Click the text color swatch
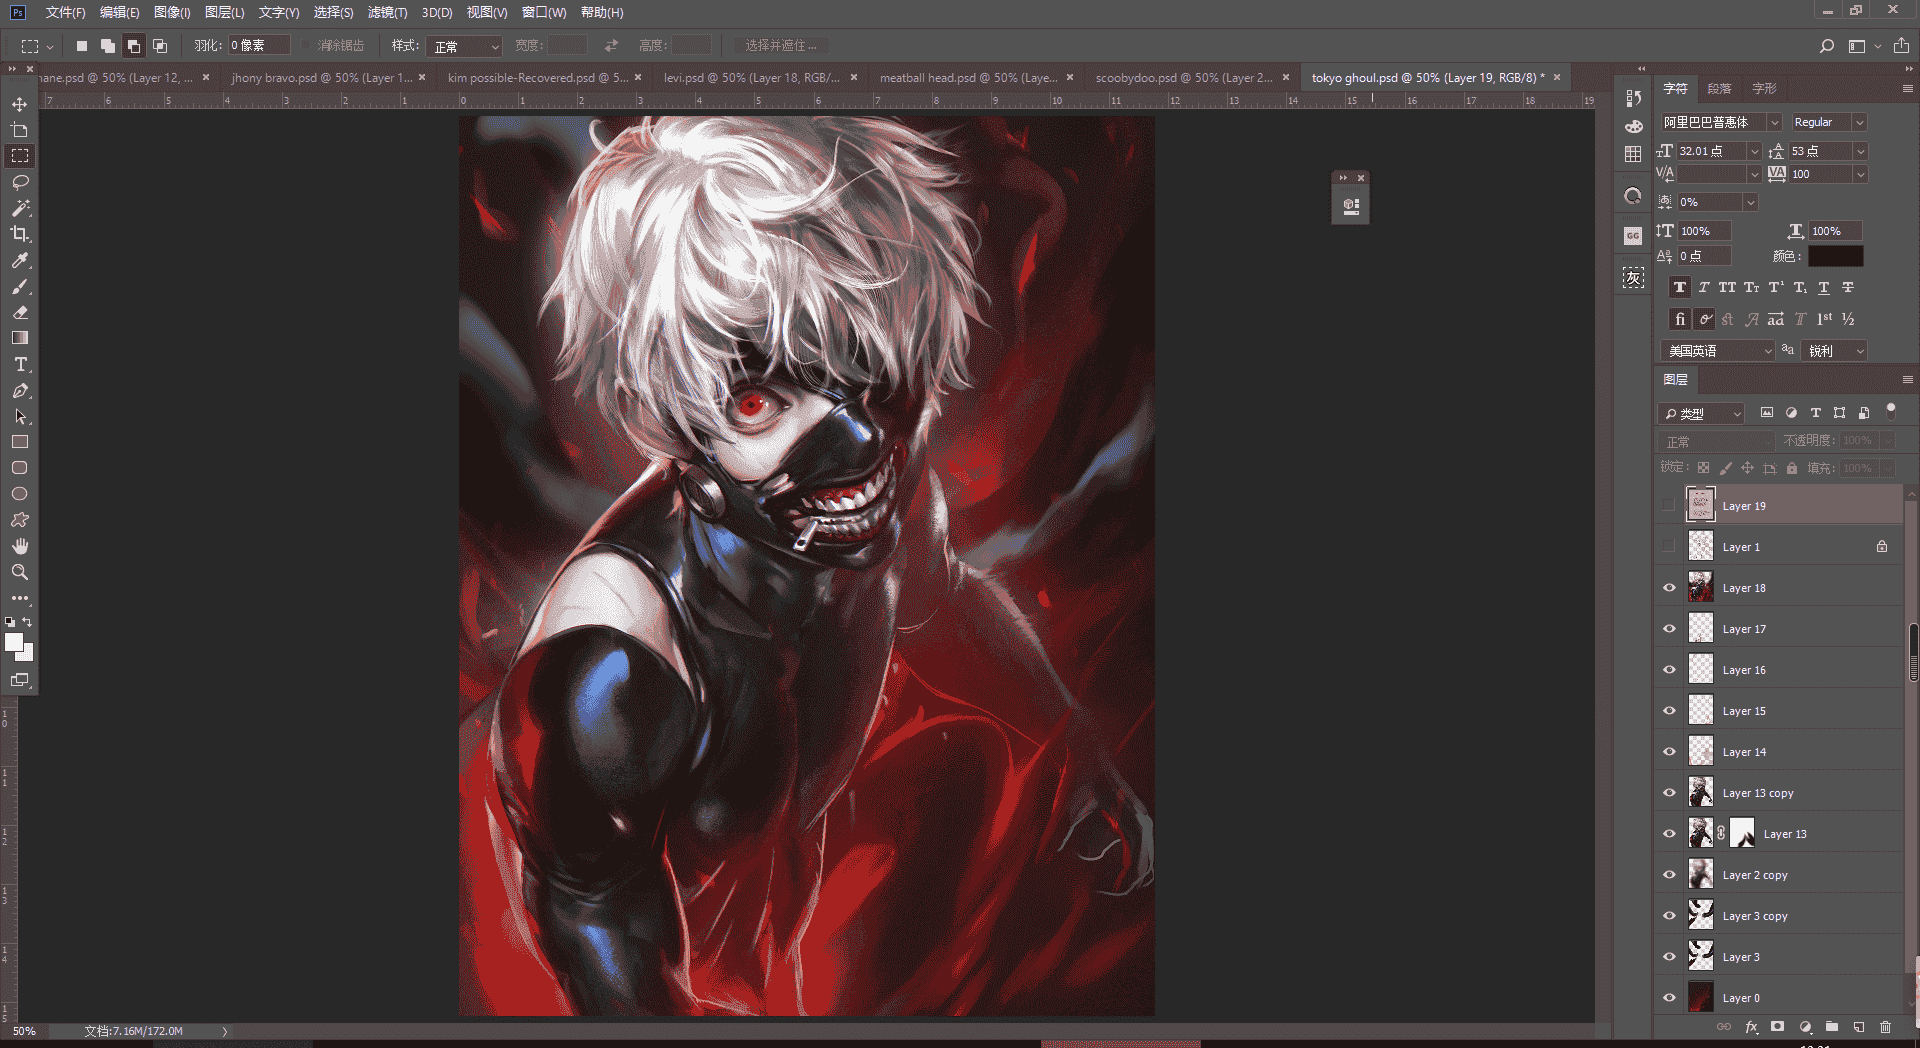 click(1835, 256)
